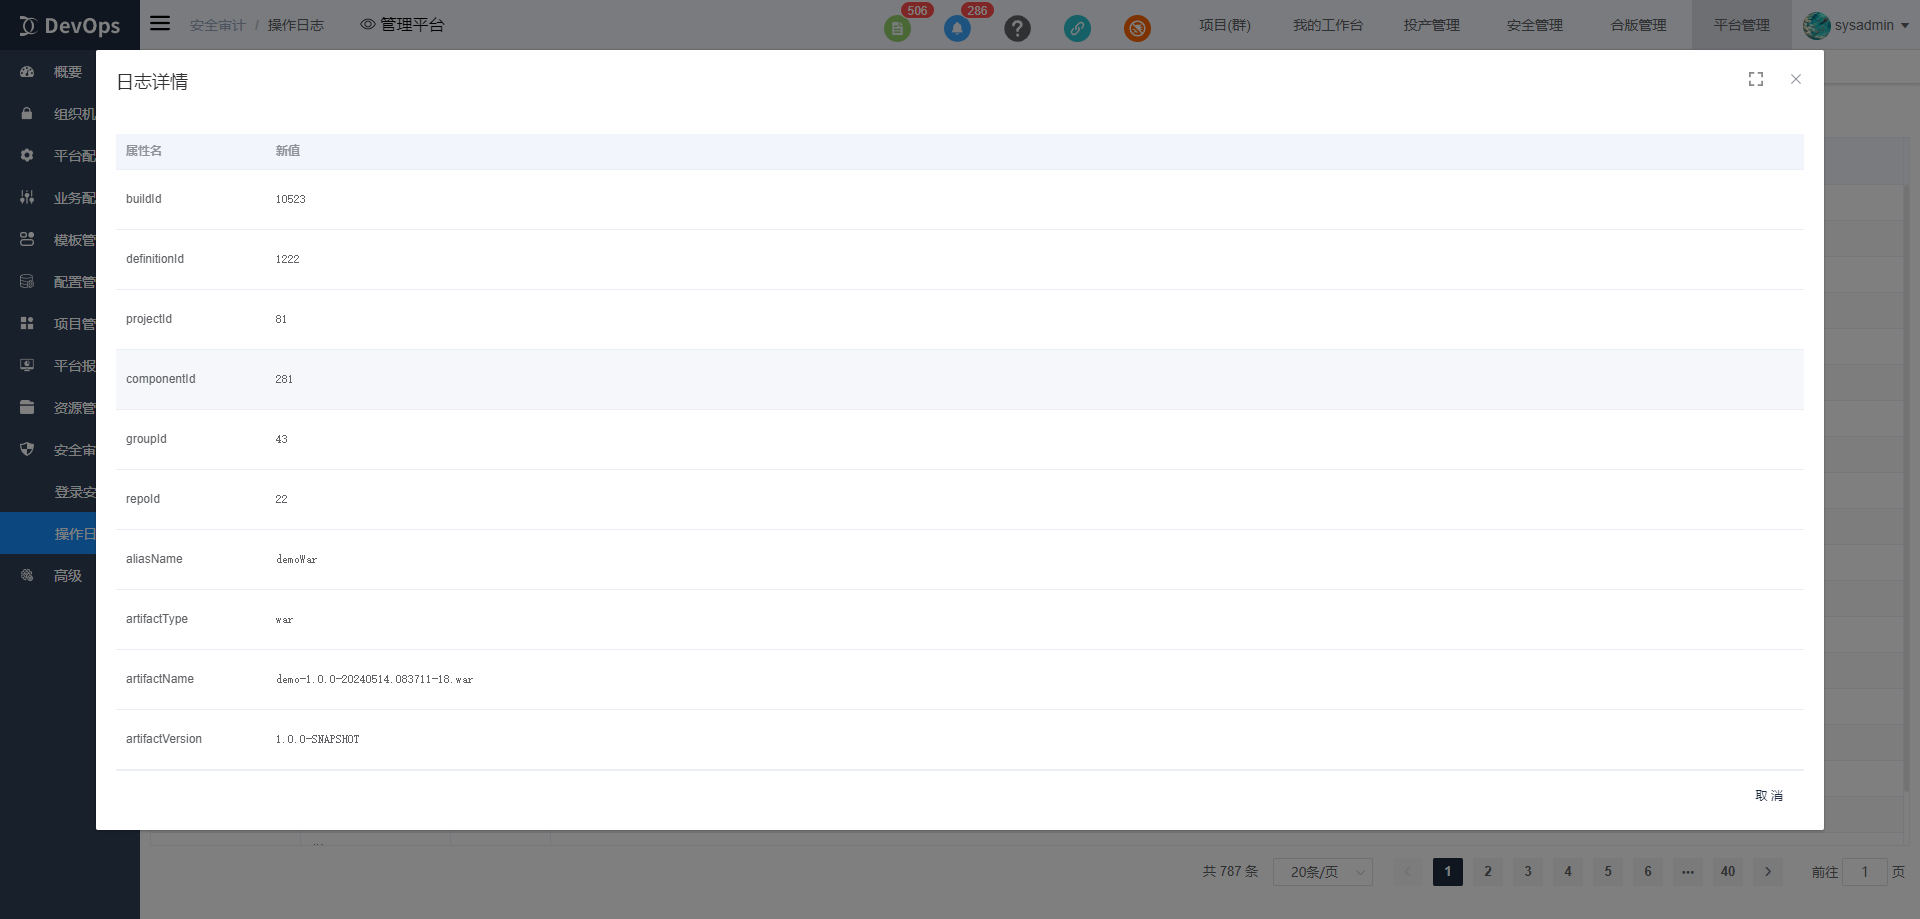Open the 20条/页 page size dropdown

(1322, 872)
